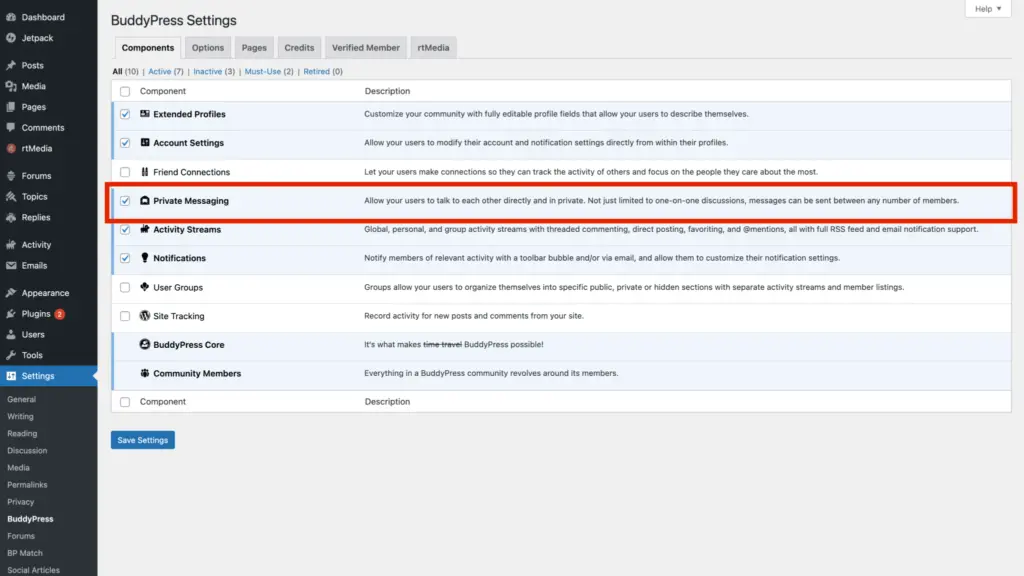Enable the User Groups checkbox
The image size is (1024, 576).
point(125,288)
